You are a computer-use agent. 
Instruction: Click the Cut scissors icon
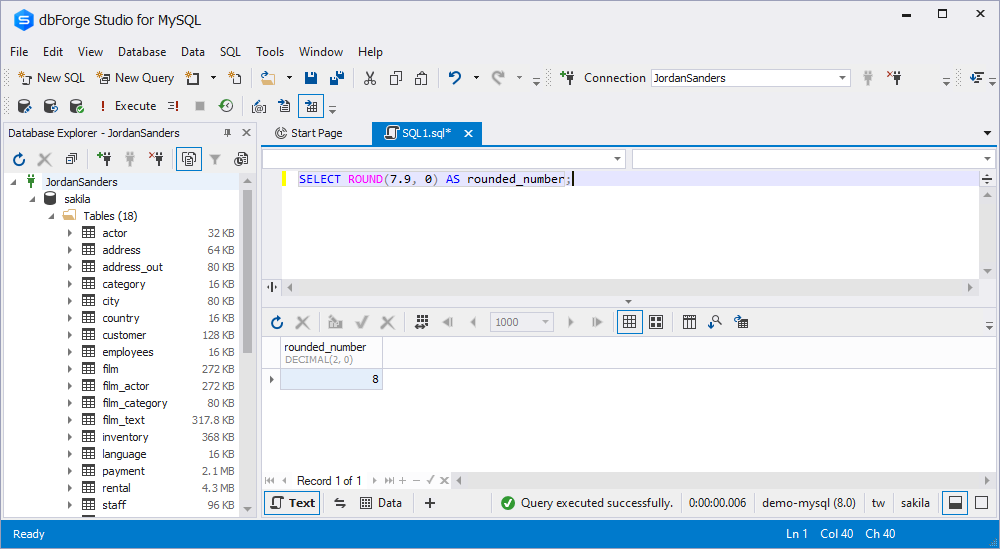click(x=370, y=78)
